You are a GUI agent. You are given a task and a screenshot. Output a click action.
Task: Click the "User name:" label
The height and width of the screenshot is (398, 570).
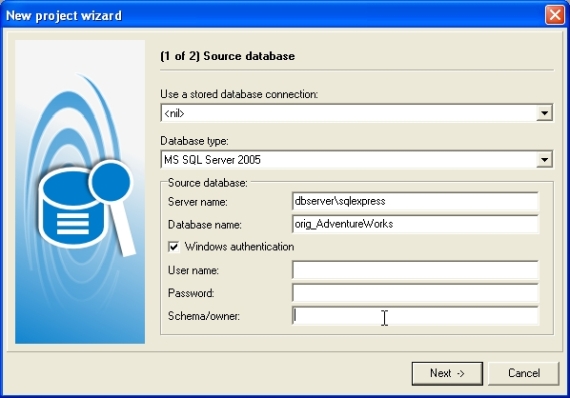coord(193,270)
